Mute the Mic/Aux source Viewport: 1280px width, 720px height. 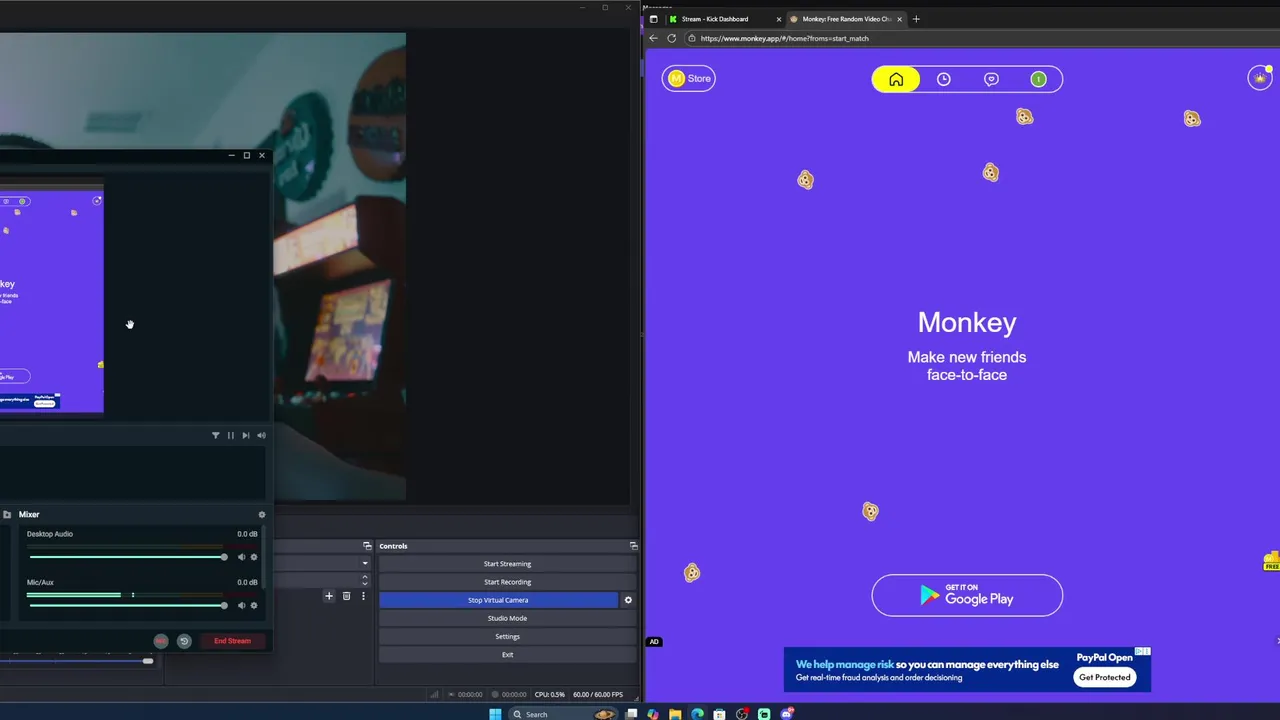click(241, 606)
